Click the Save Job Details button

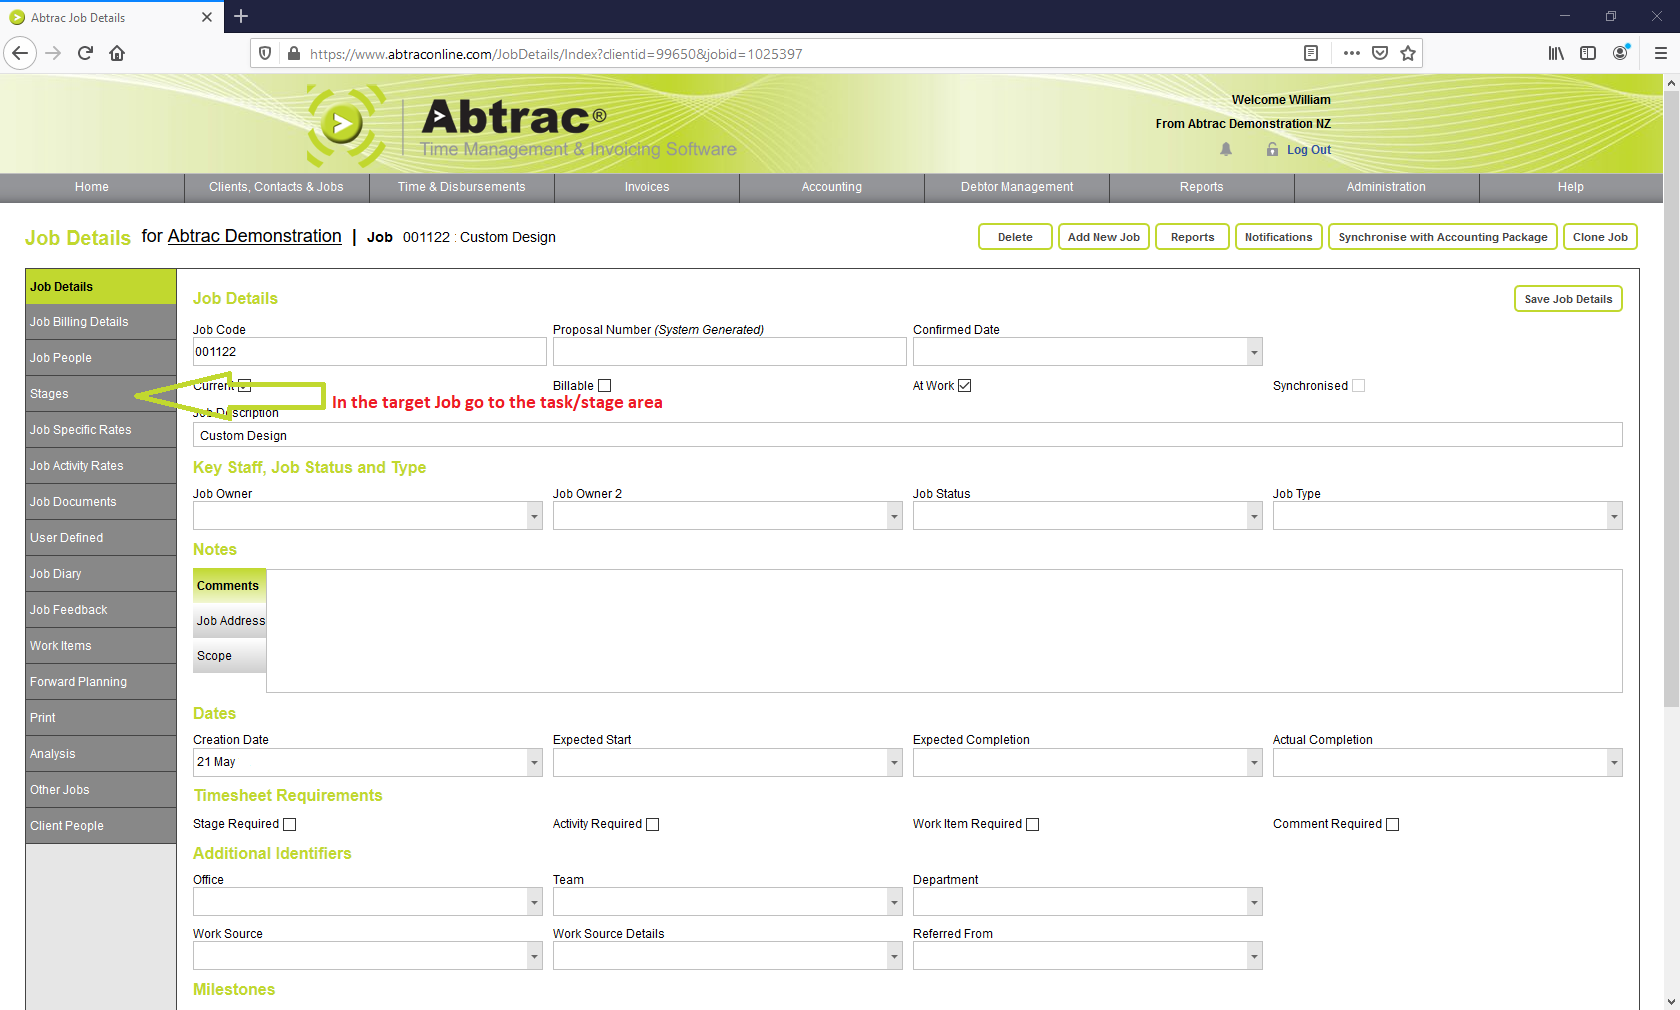1568,298
